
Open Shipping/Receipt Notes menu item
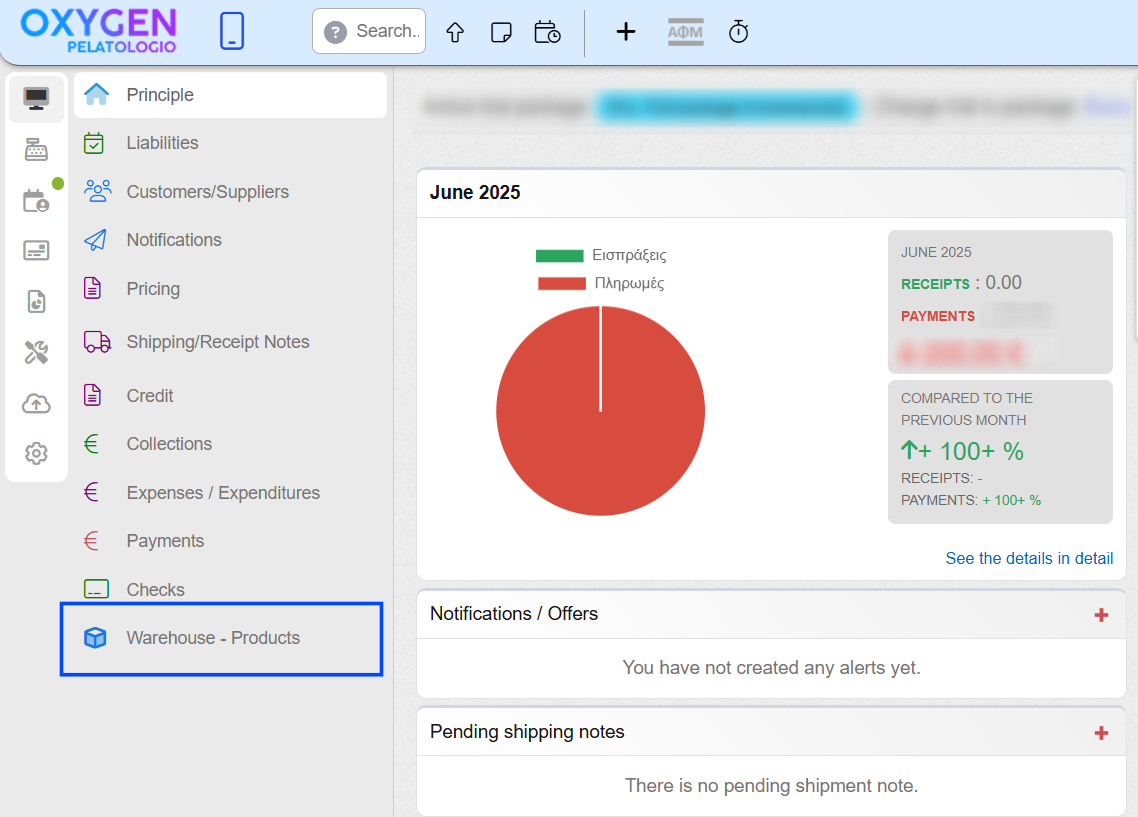pyautogui.click(x=217, y=342)
